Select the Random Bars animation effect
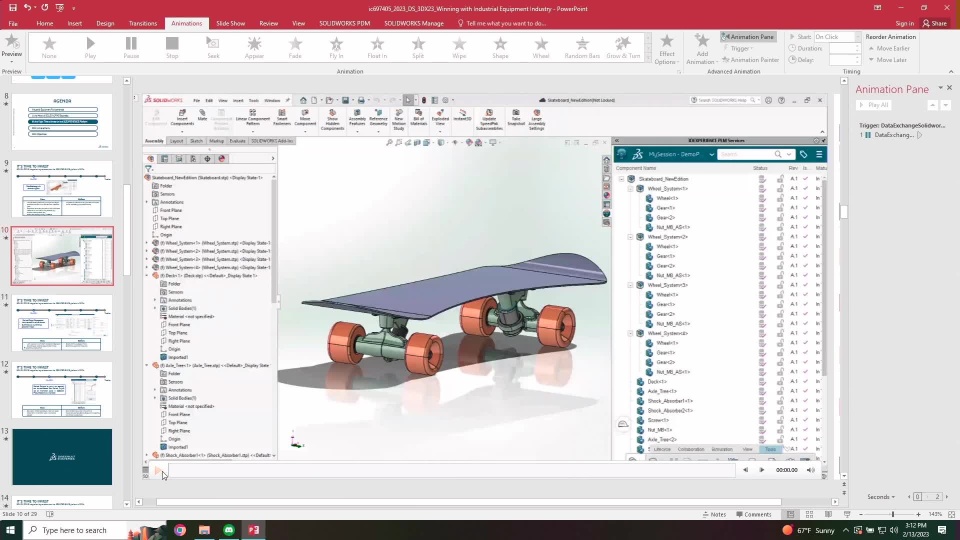The image size is (960, 540). (582, 48)
